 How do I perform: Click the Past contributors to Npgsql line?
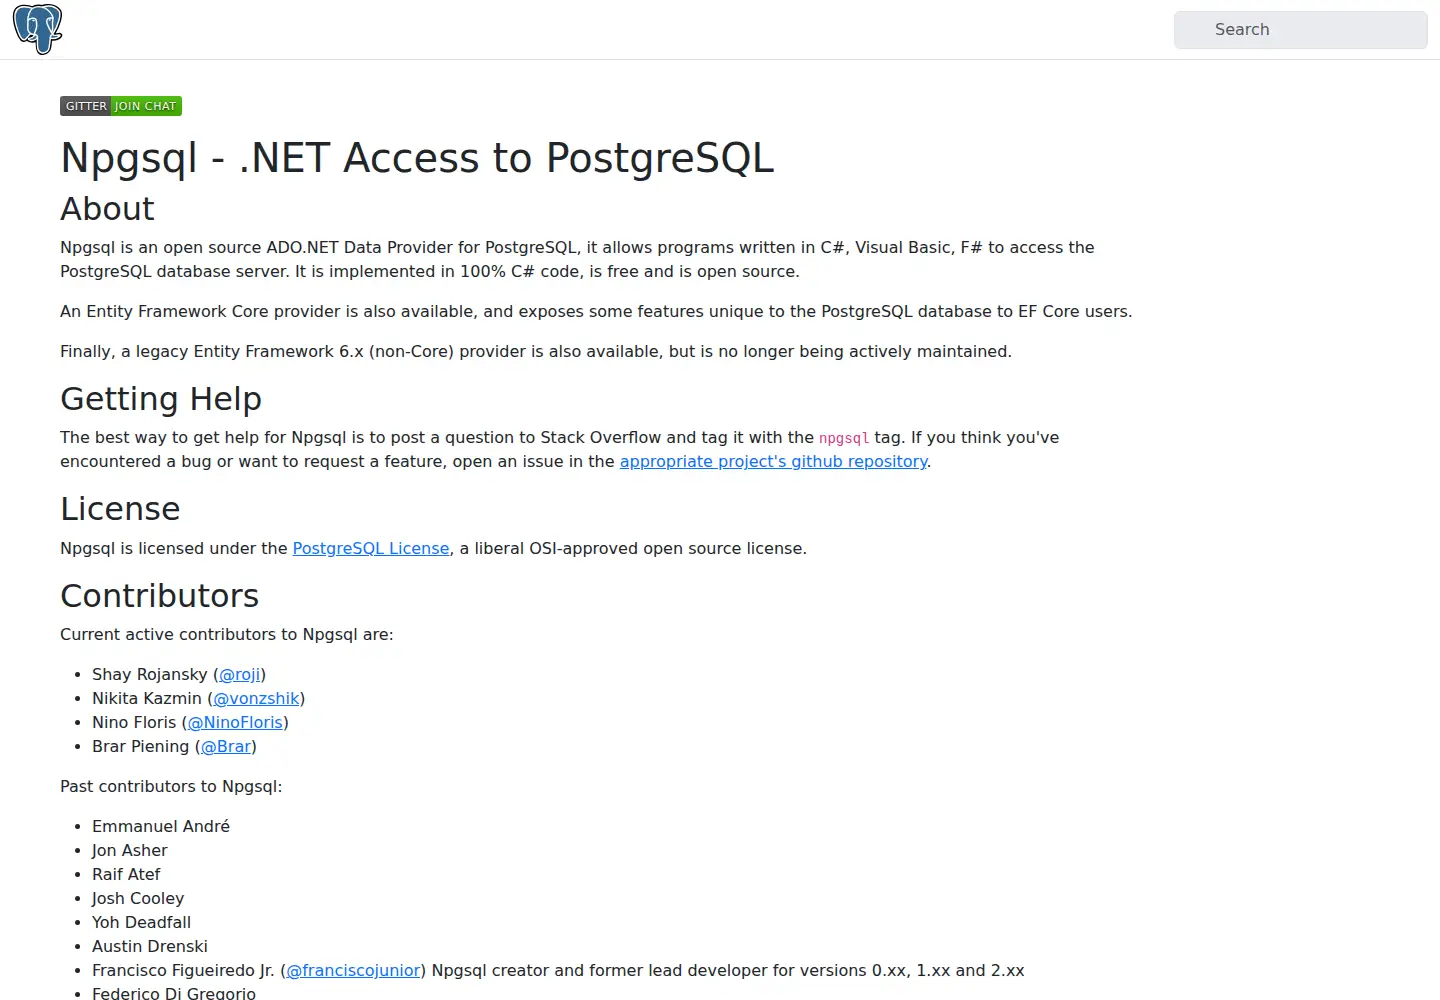171,786
